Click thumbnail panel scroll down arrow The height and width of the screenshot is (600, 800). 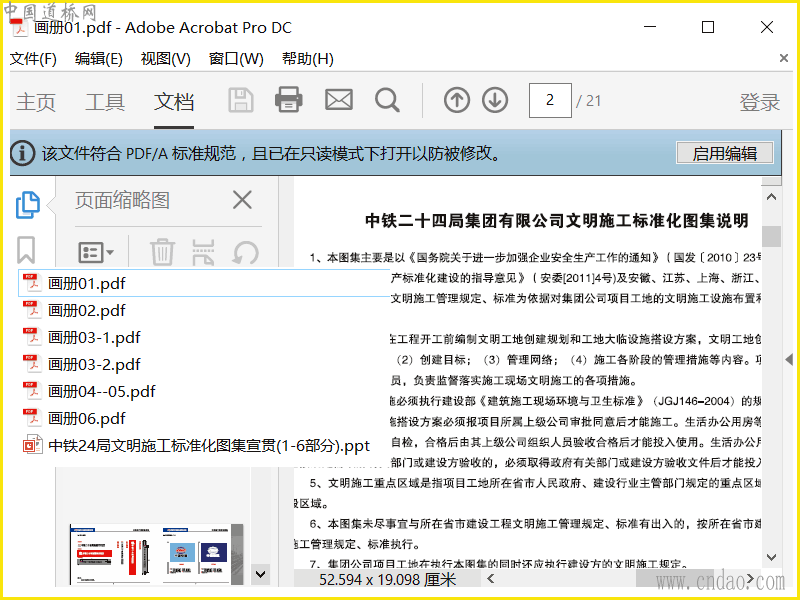click(261, 574)
